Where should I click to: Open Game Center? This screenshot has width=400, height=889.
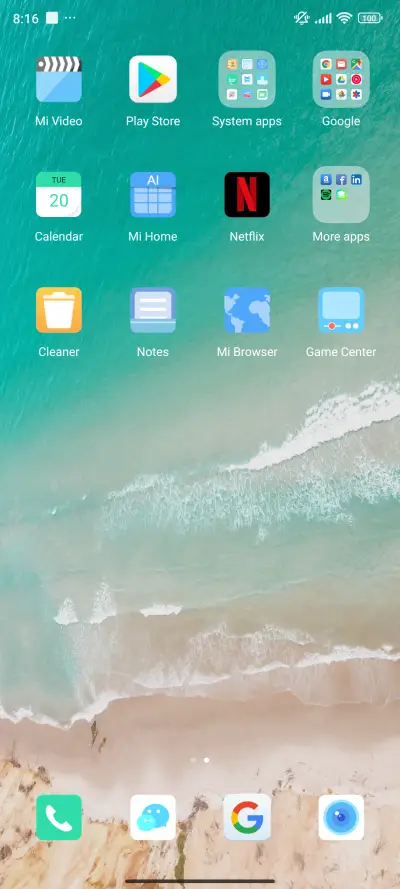(x=341, y=310)
